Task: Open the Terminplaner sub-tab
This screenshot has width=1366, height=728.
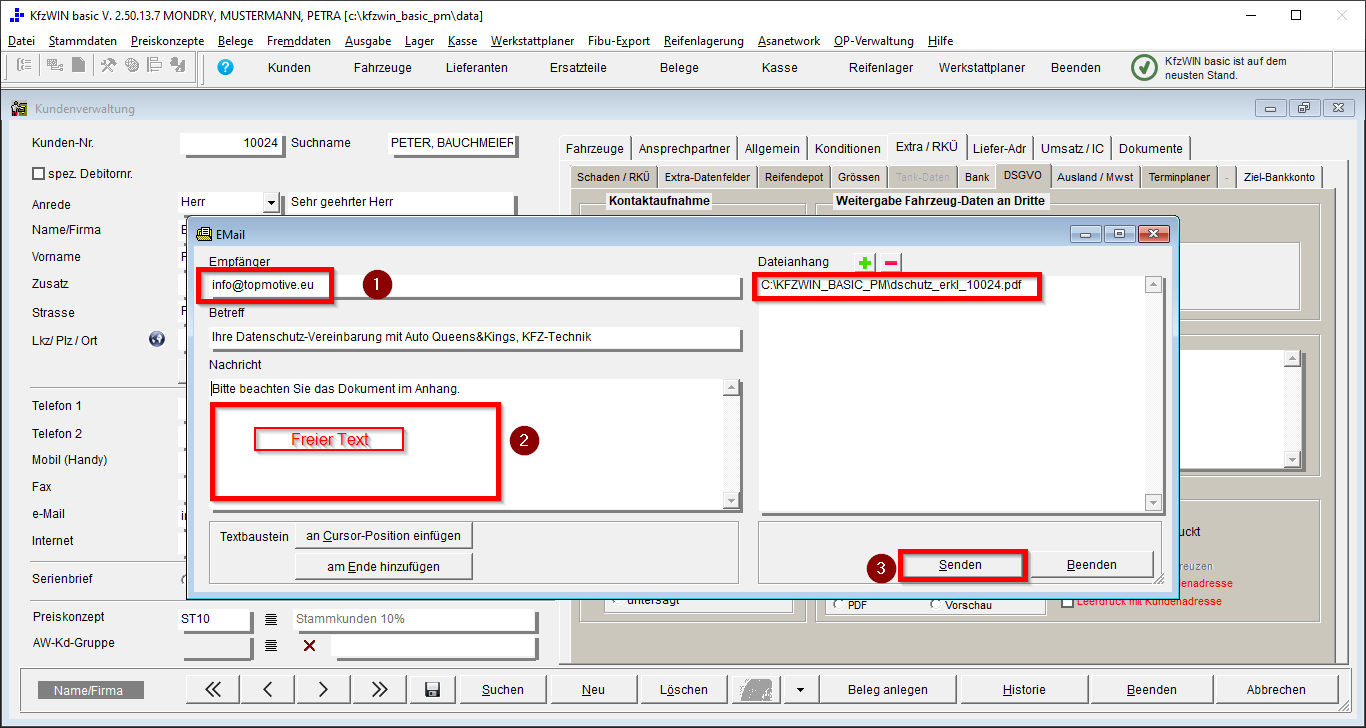Action: pyautogui.click(x=1179, y=177)
